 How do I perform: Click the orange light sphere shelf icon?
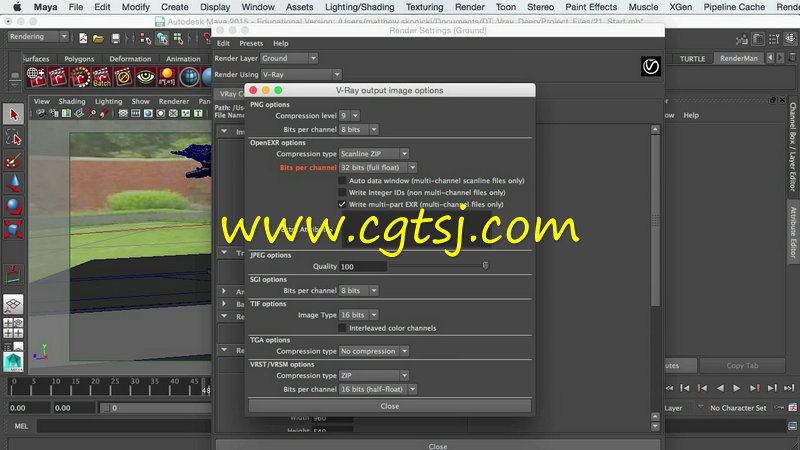(x=167, y=77)
